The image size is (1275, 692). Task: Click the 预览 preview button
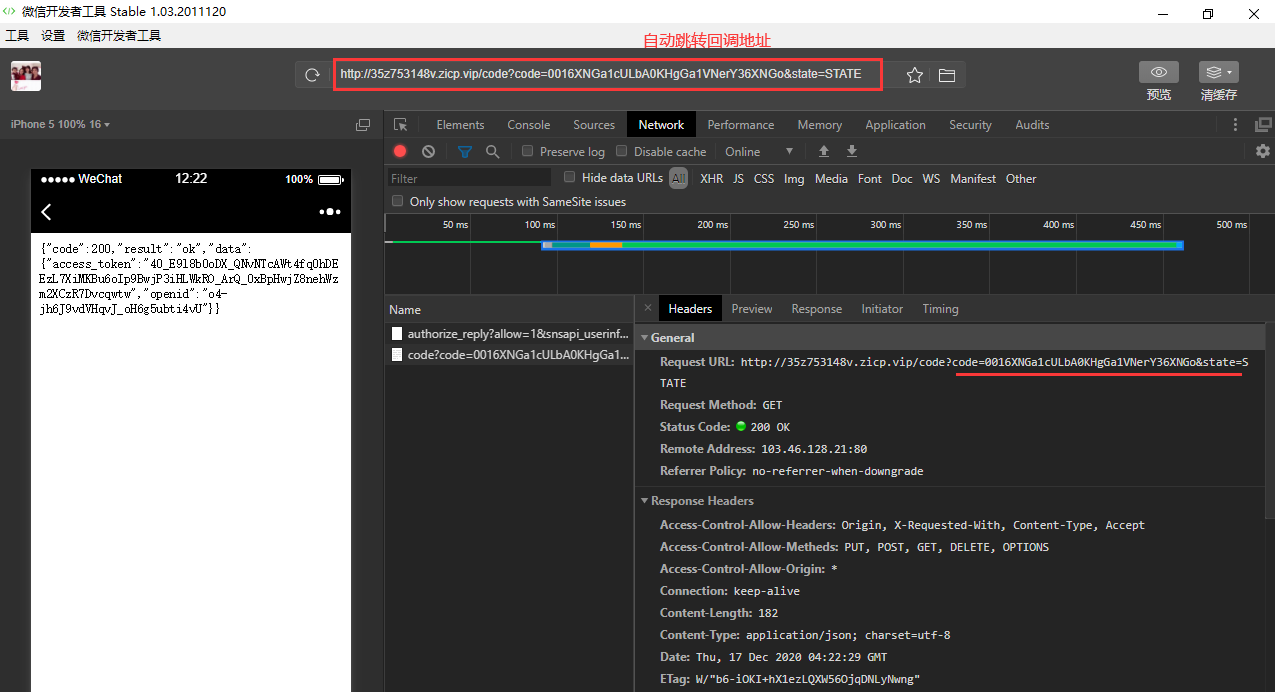1158,73
